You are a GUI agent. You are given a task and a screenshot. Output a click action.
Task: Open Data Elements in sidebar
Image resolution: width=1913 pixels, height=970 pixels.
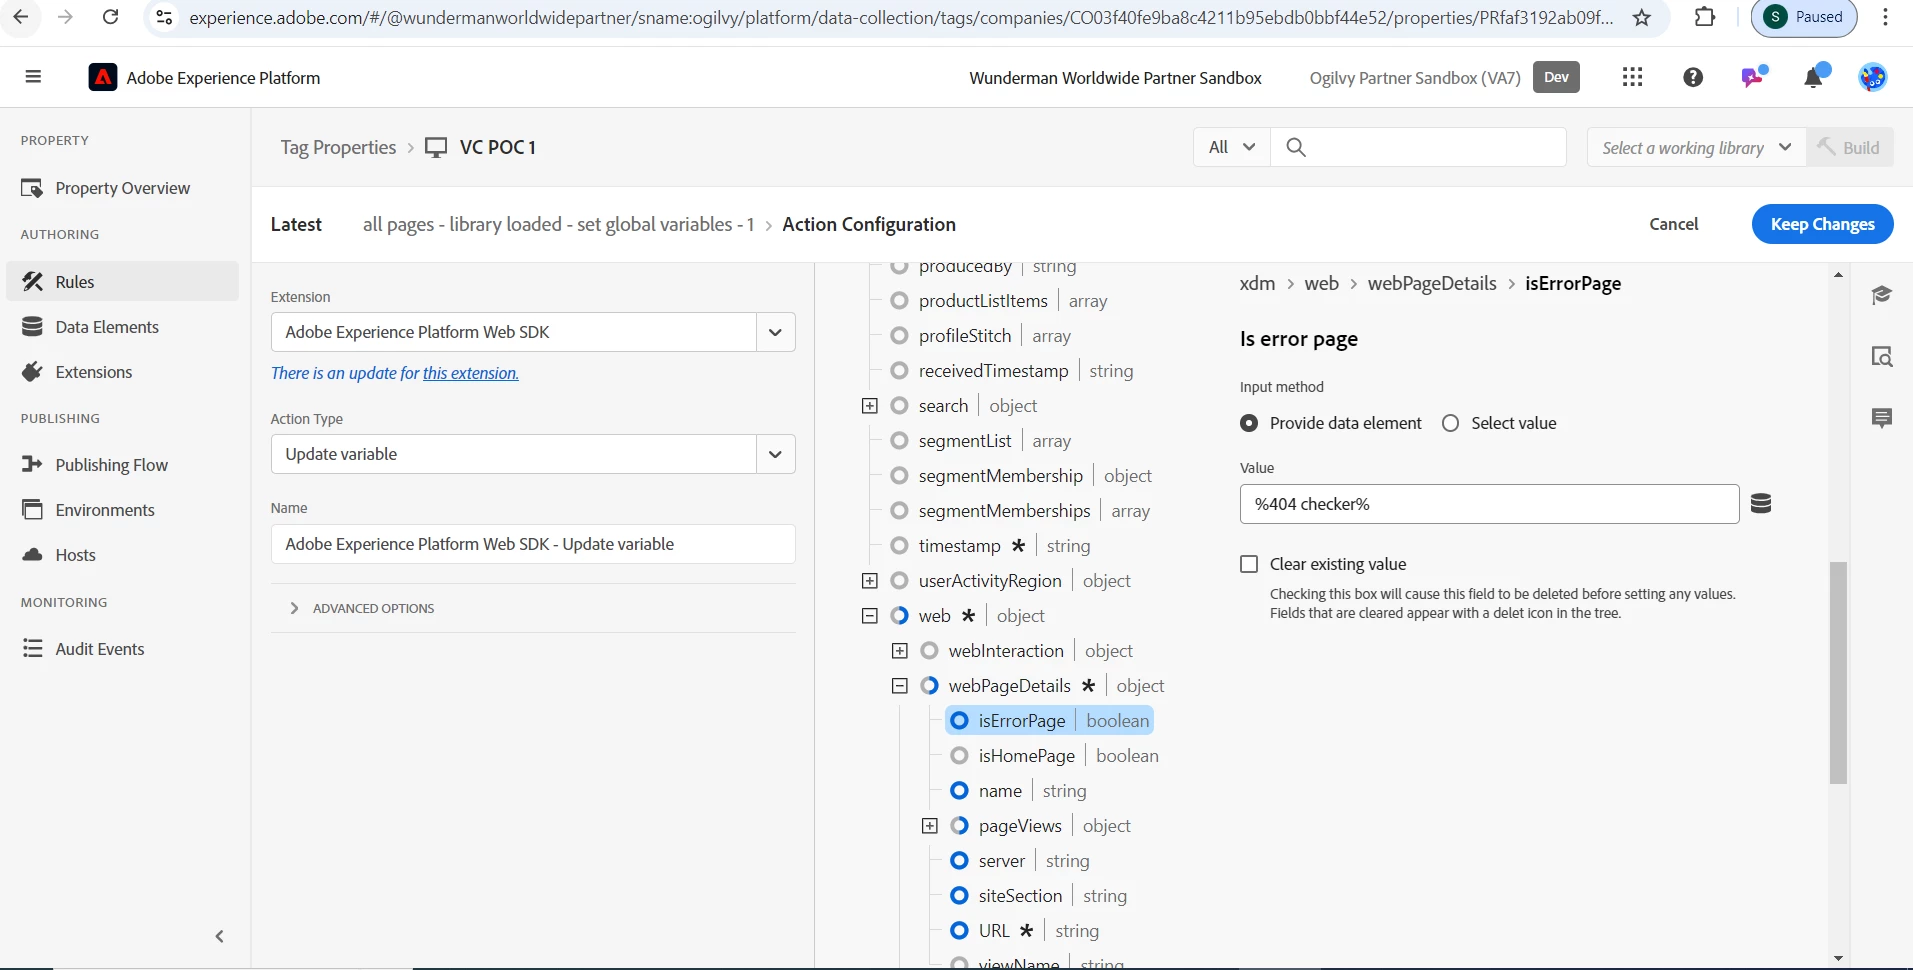[122, 327]
